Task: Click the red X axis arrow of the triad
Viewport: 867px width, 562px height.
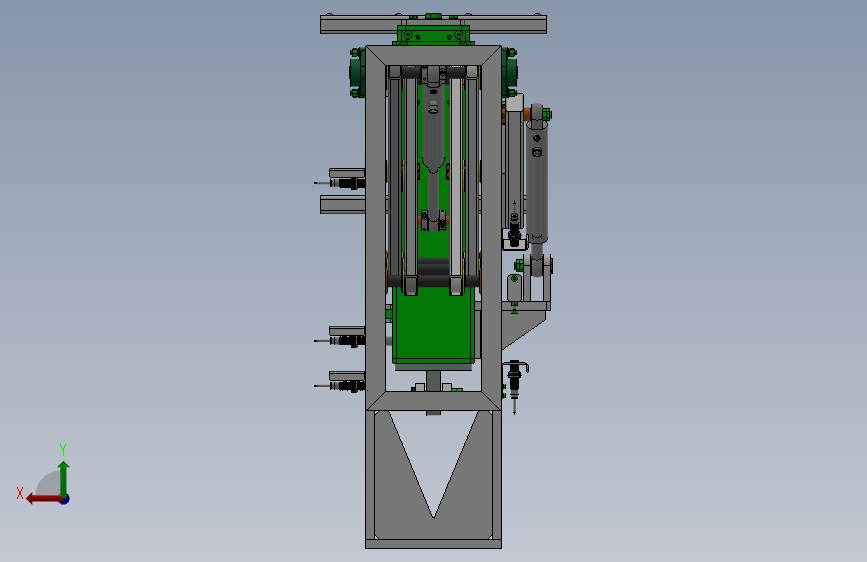Action: point(44,499)
